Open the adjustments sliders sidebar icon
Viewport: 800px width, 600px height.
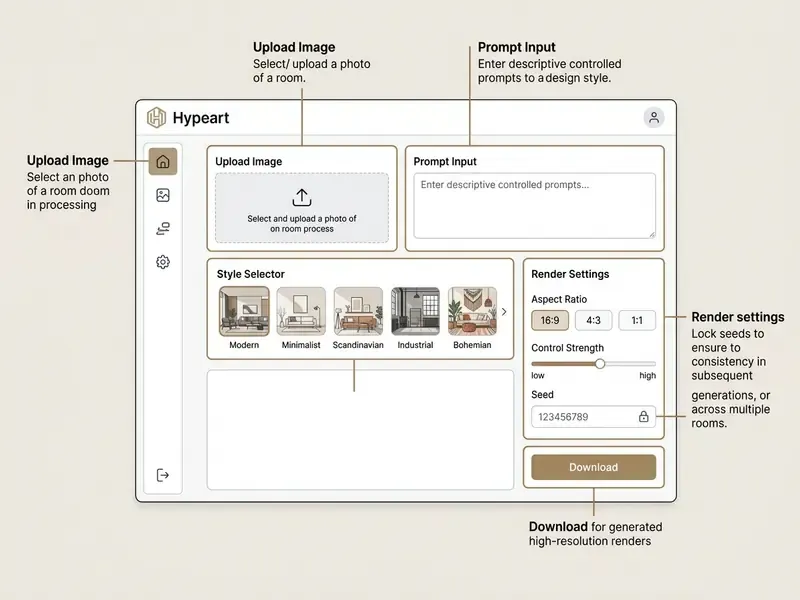(x=163, y=228)
